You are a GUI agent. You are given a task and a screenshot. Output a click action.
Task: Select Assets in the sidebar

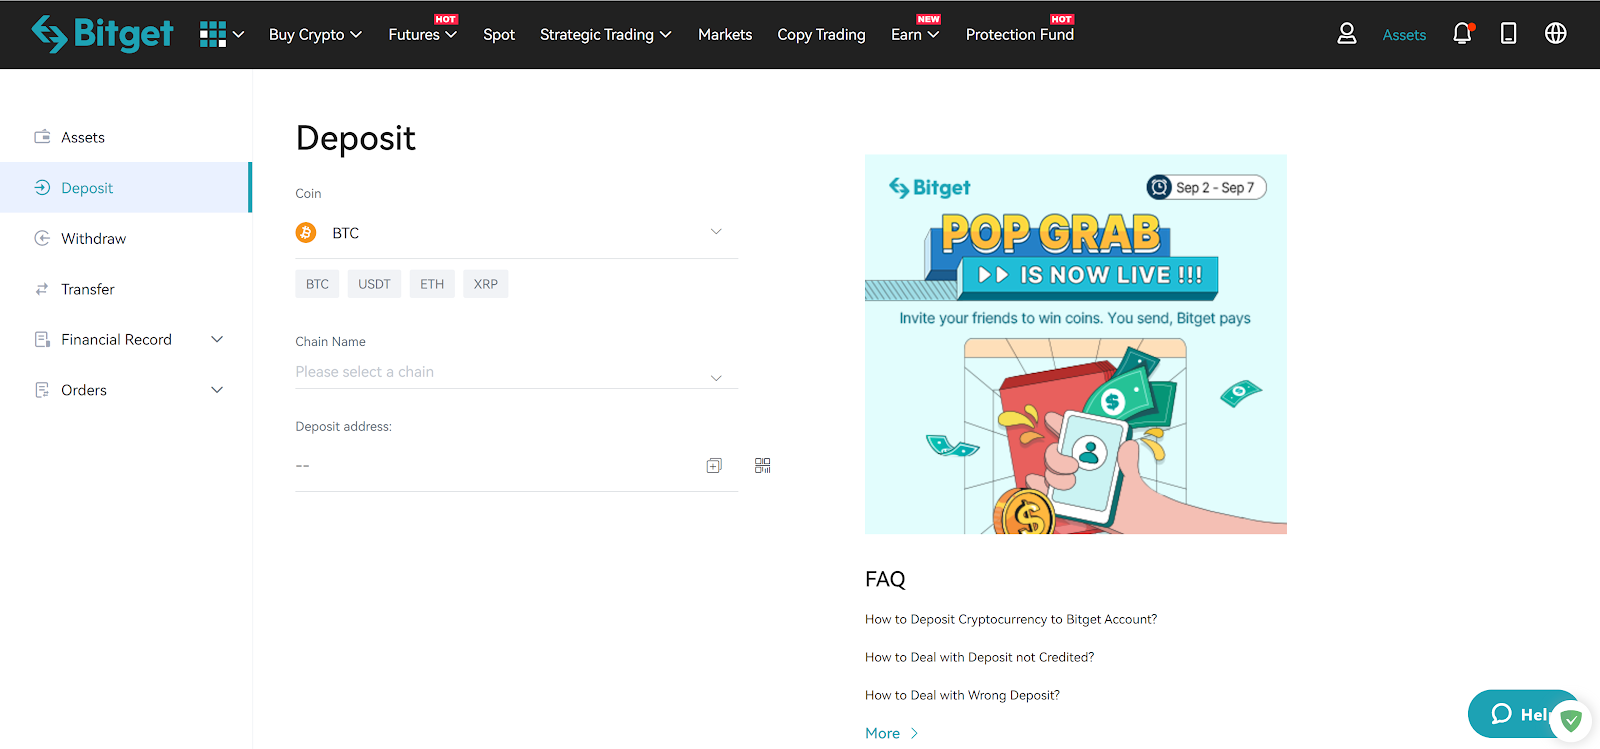[126, 137]
